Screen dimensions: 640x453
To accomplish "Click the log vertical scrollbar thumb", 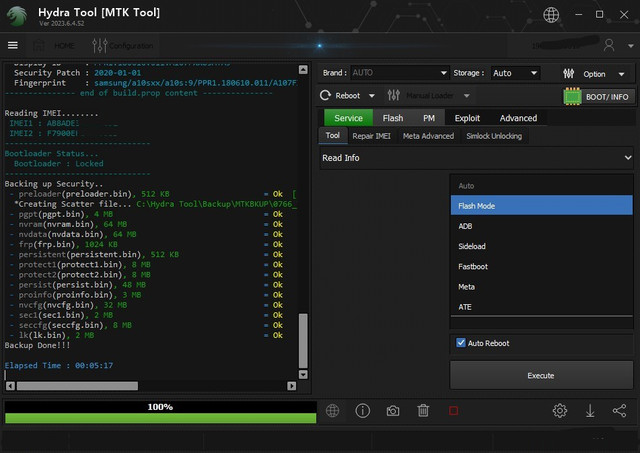I will click(303, 341).
